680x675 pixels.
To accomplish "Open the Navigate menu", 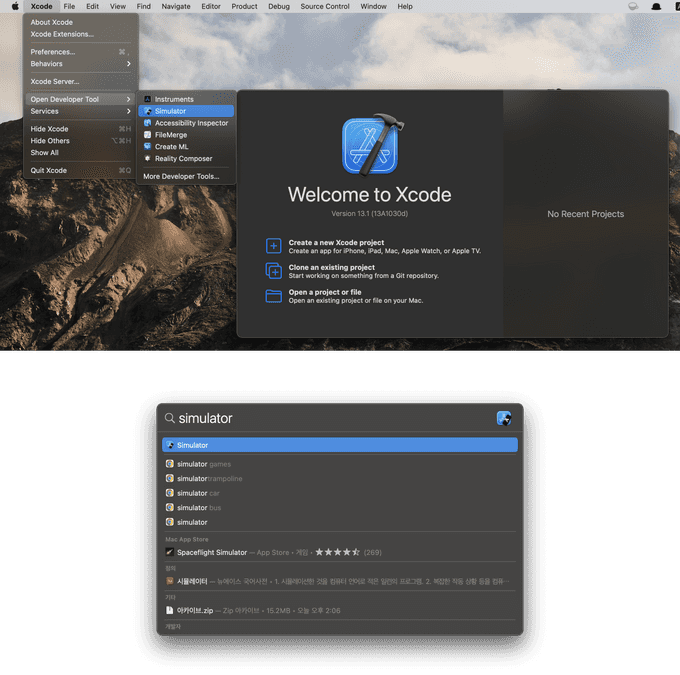I will point(176,6).
